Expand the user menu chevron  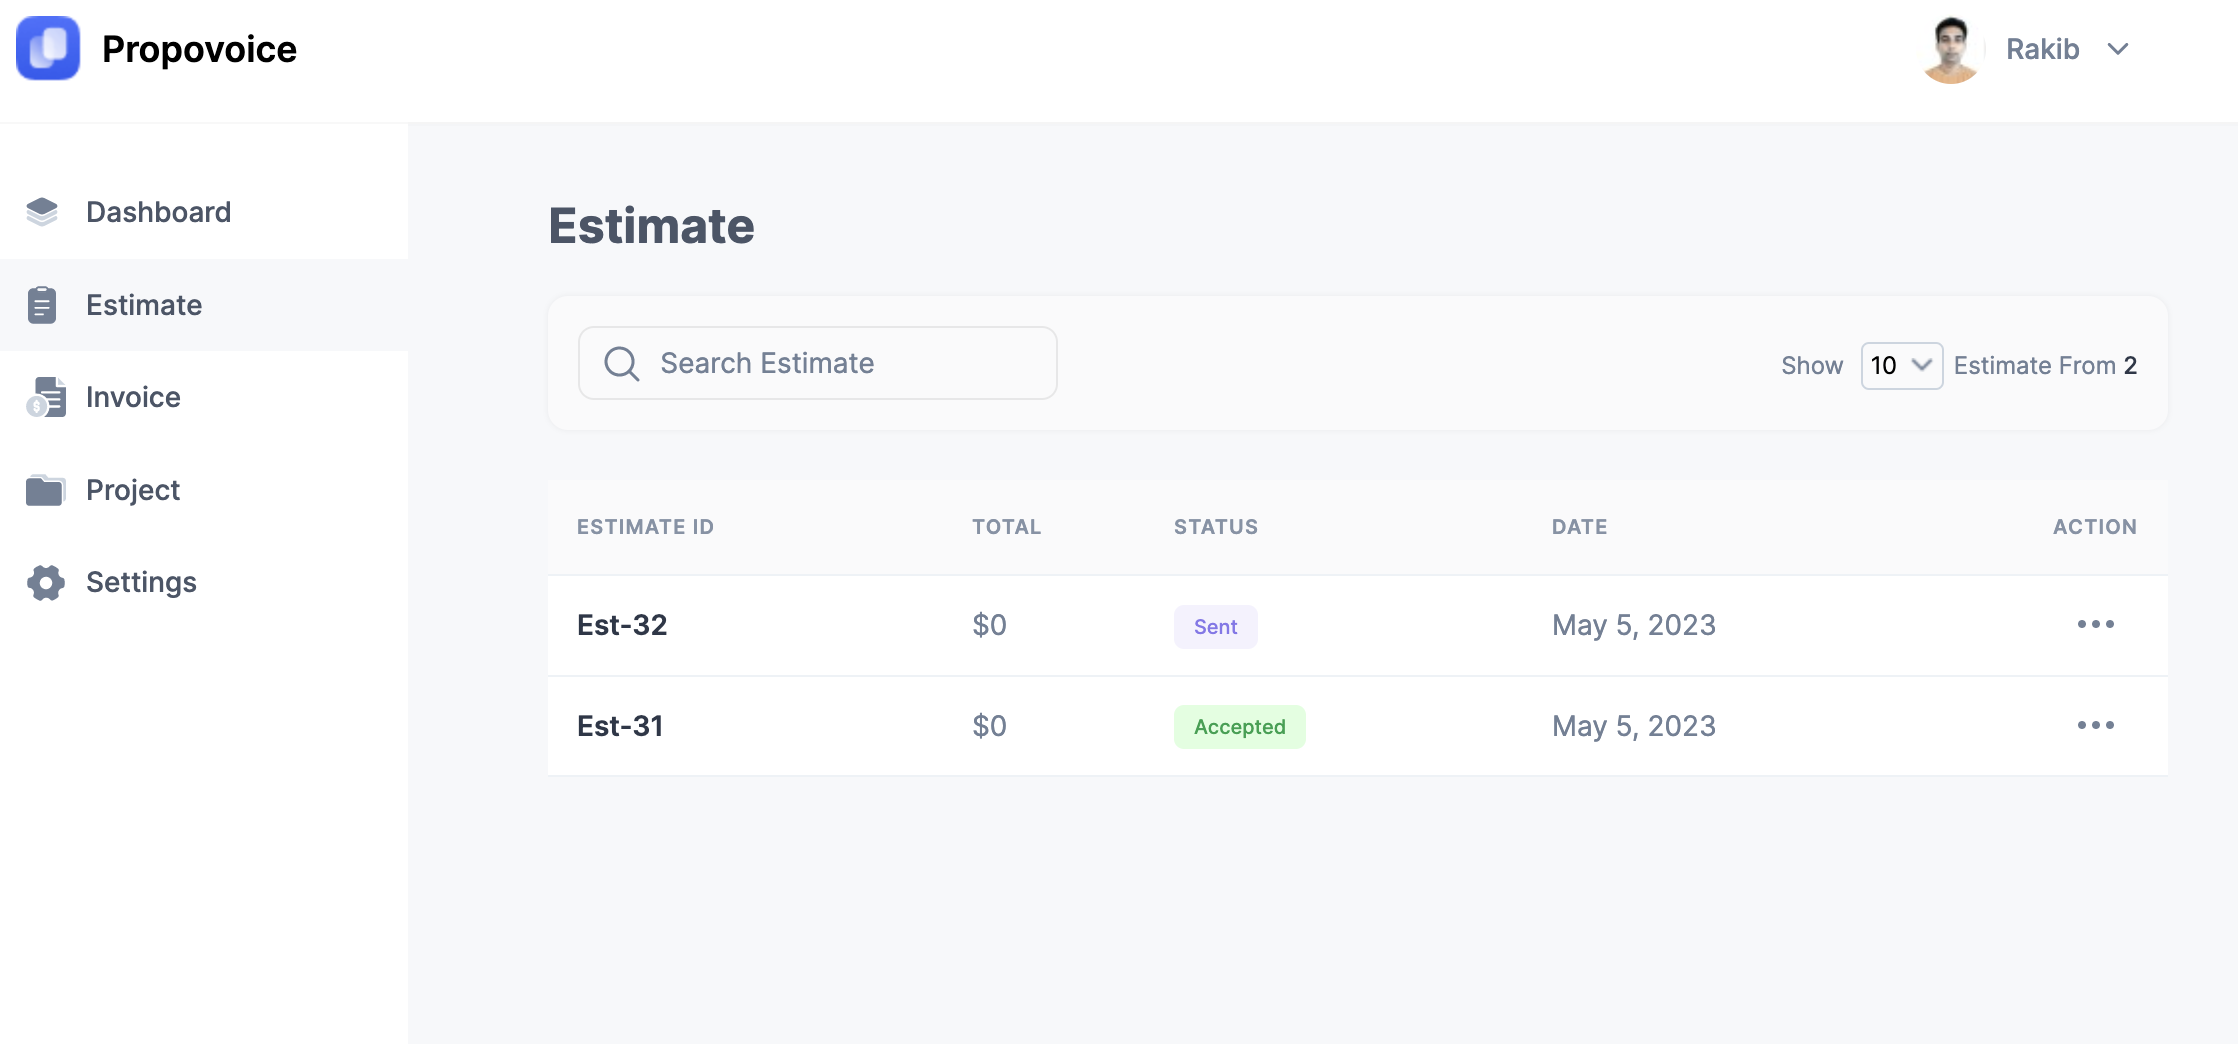2118,49
